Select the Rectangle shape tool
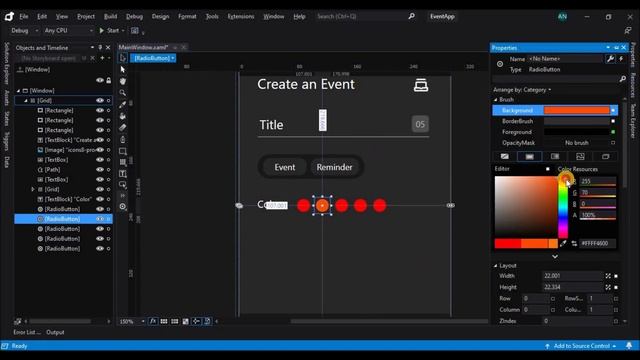This screenshot has height=360, width=640. point(122,151)
